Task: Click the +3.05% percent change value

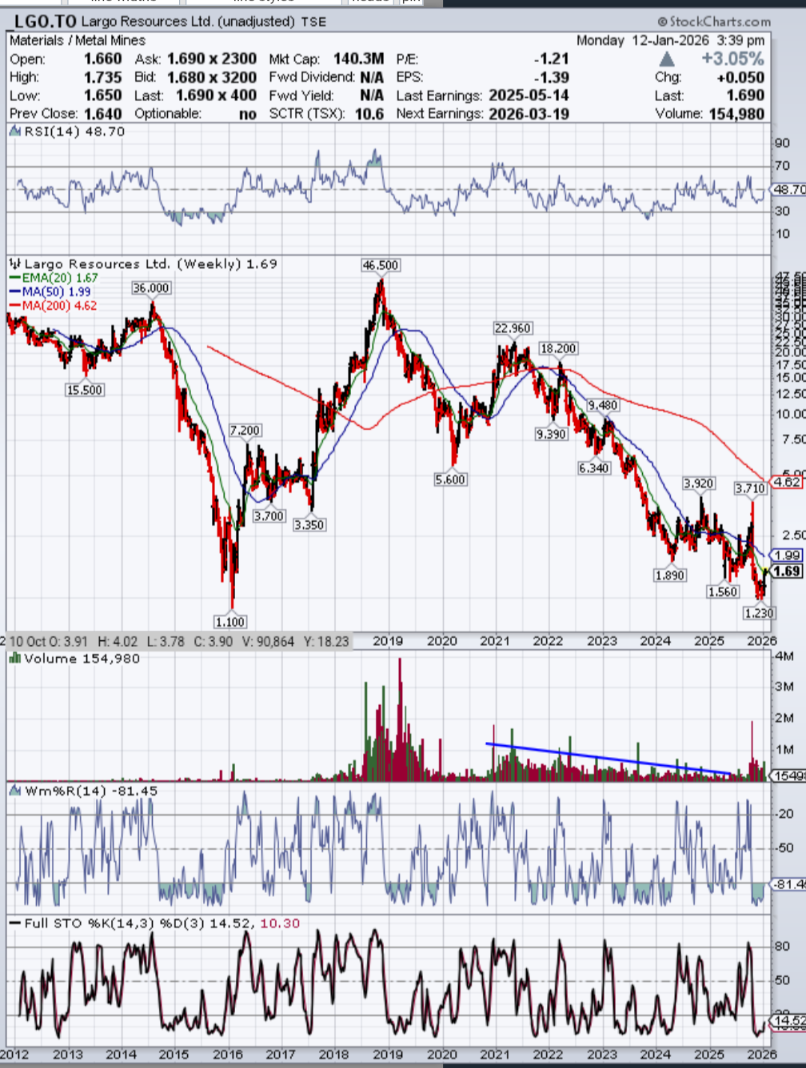Action: click(733, 59)
